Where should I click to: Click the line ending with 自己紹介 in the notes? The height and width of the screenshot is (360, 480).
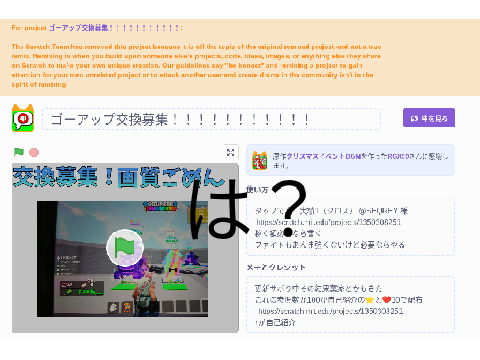pos(275,322)
